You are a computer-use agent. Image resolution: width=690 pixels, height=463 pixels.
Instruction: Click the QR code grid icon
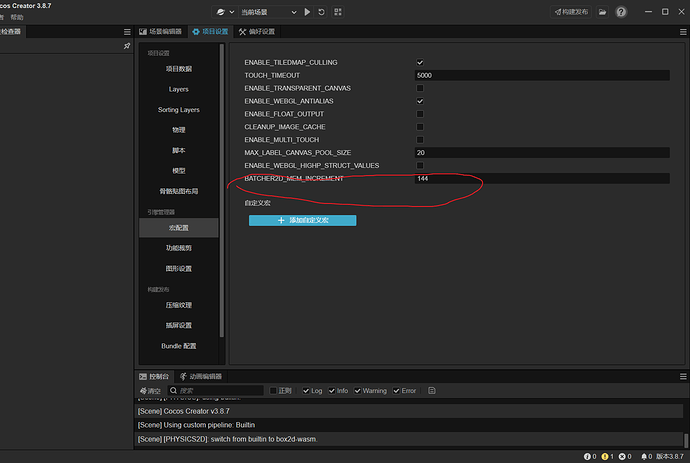(338, 12)
